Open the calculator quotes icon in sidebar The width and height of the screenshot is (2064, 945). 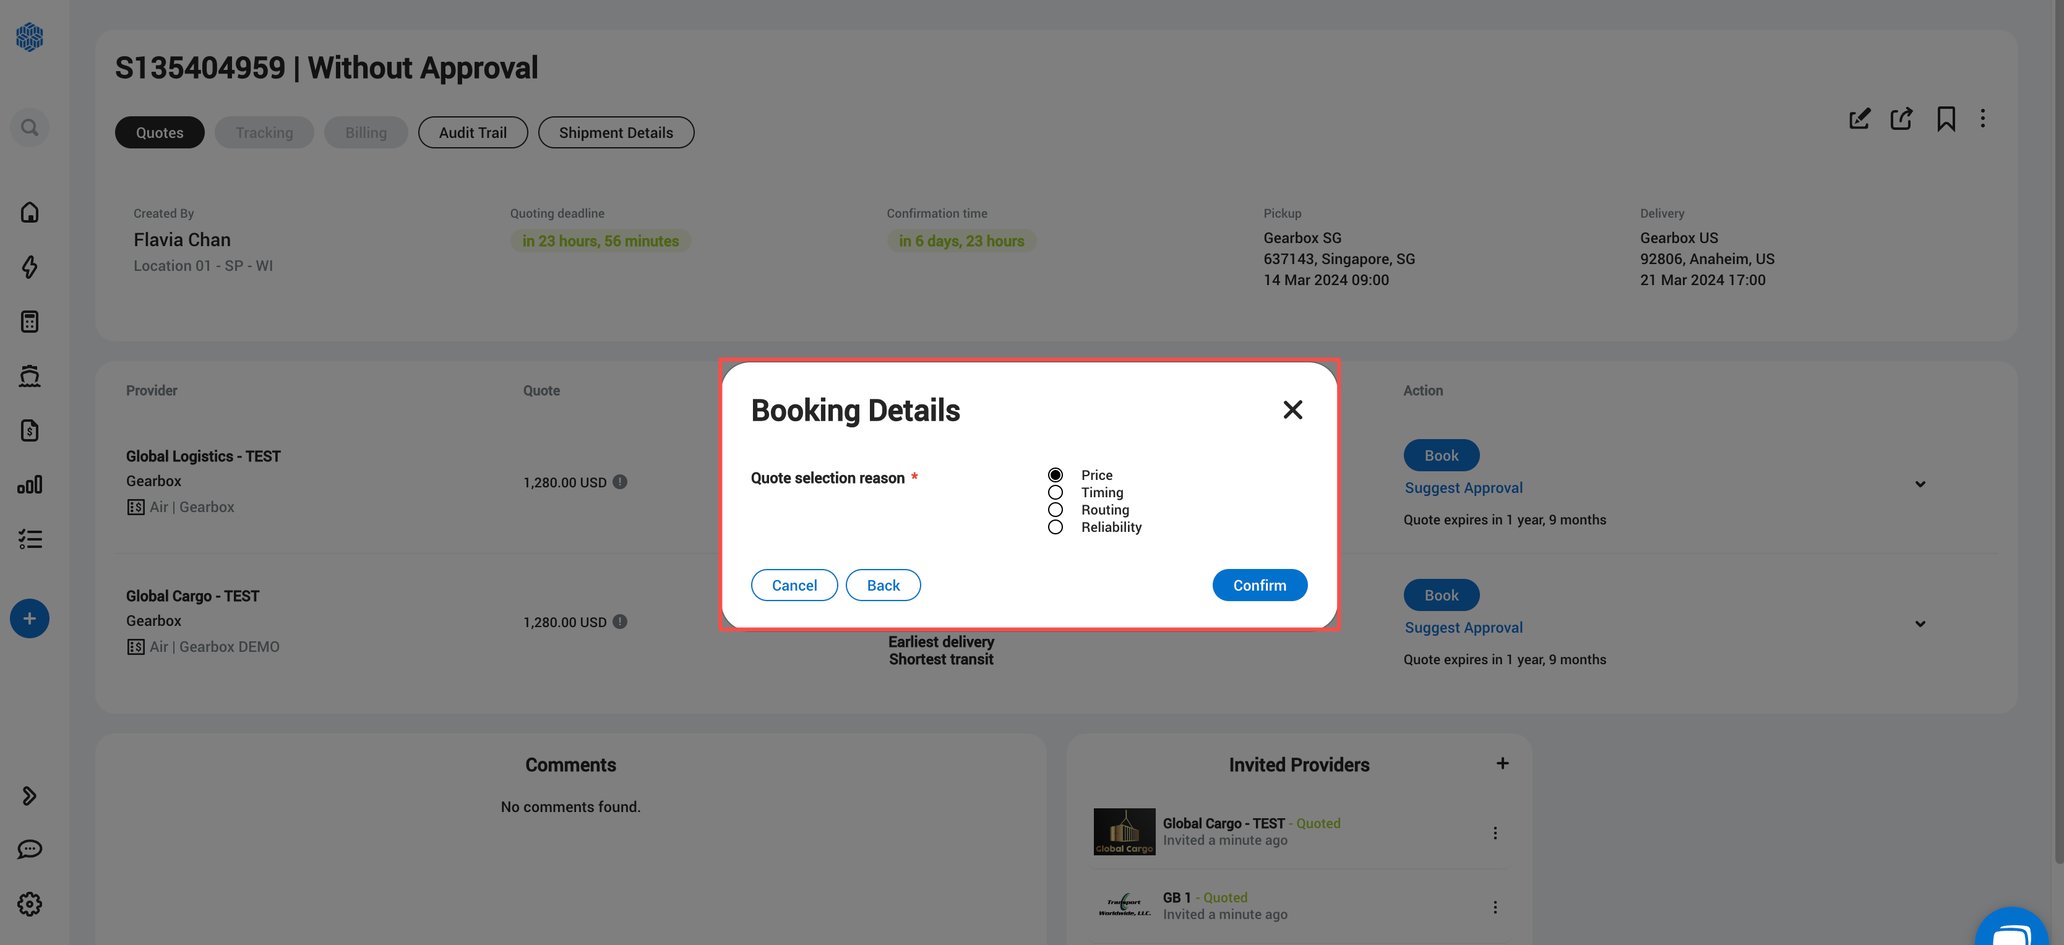click(29, 320)
